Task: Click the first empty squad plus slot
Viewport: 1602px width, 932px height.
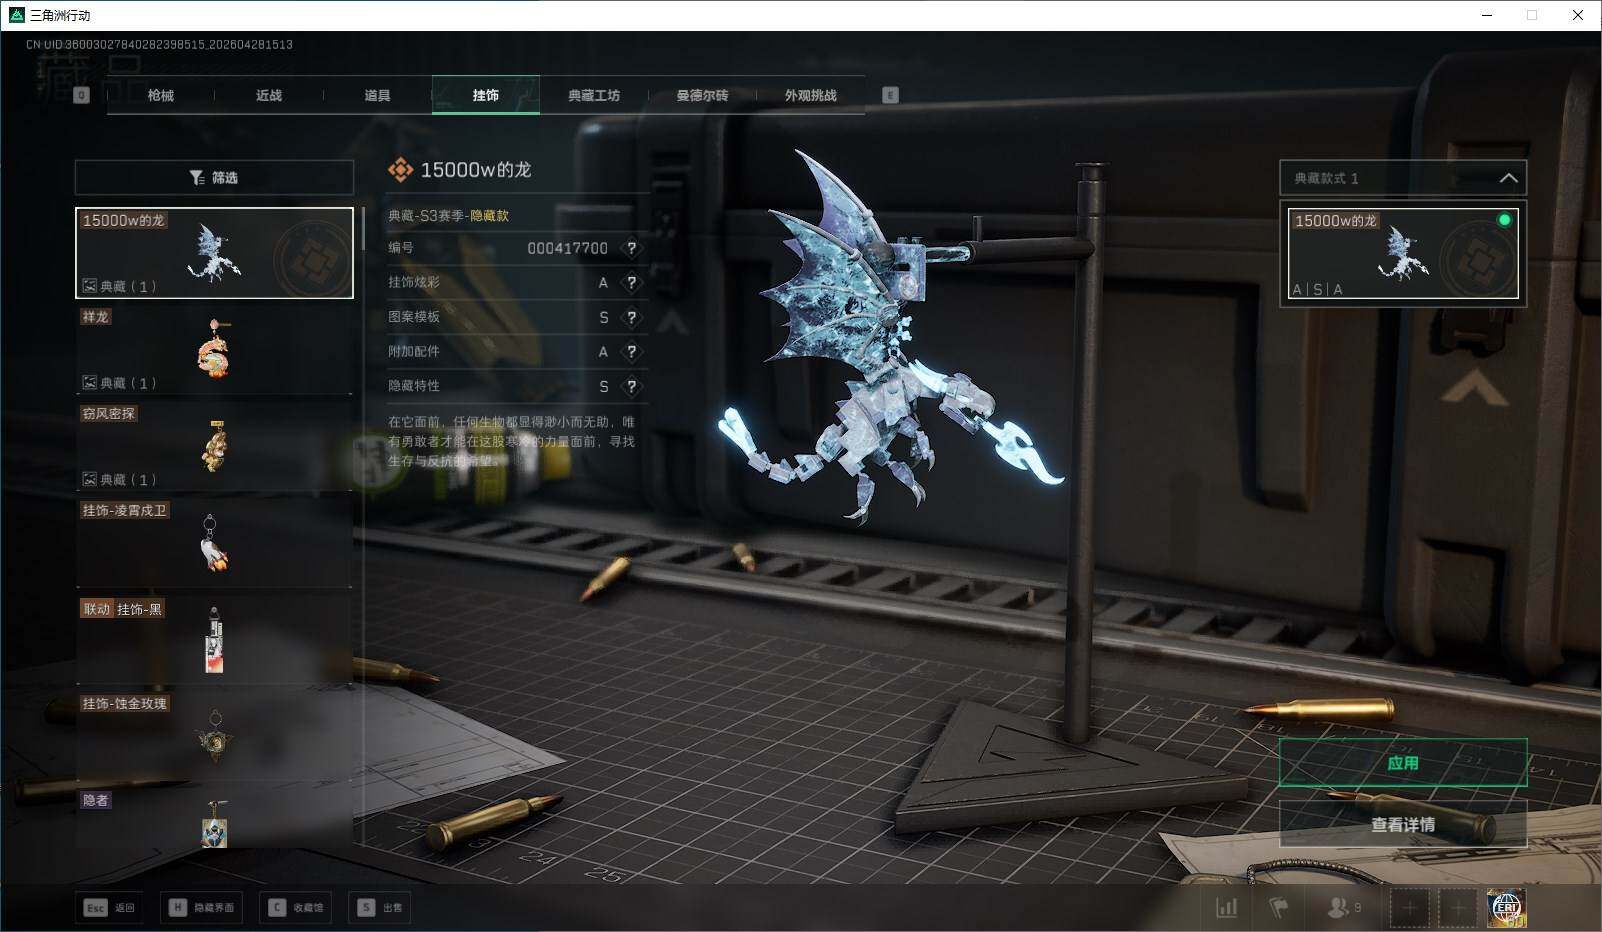Action: pyautogui.click(x=1409, y=908)
